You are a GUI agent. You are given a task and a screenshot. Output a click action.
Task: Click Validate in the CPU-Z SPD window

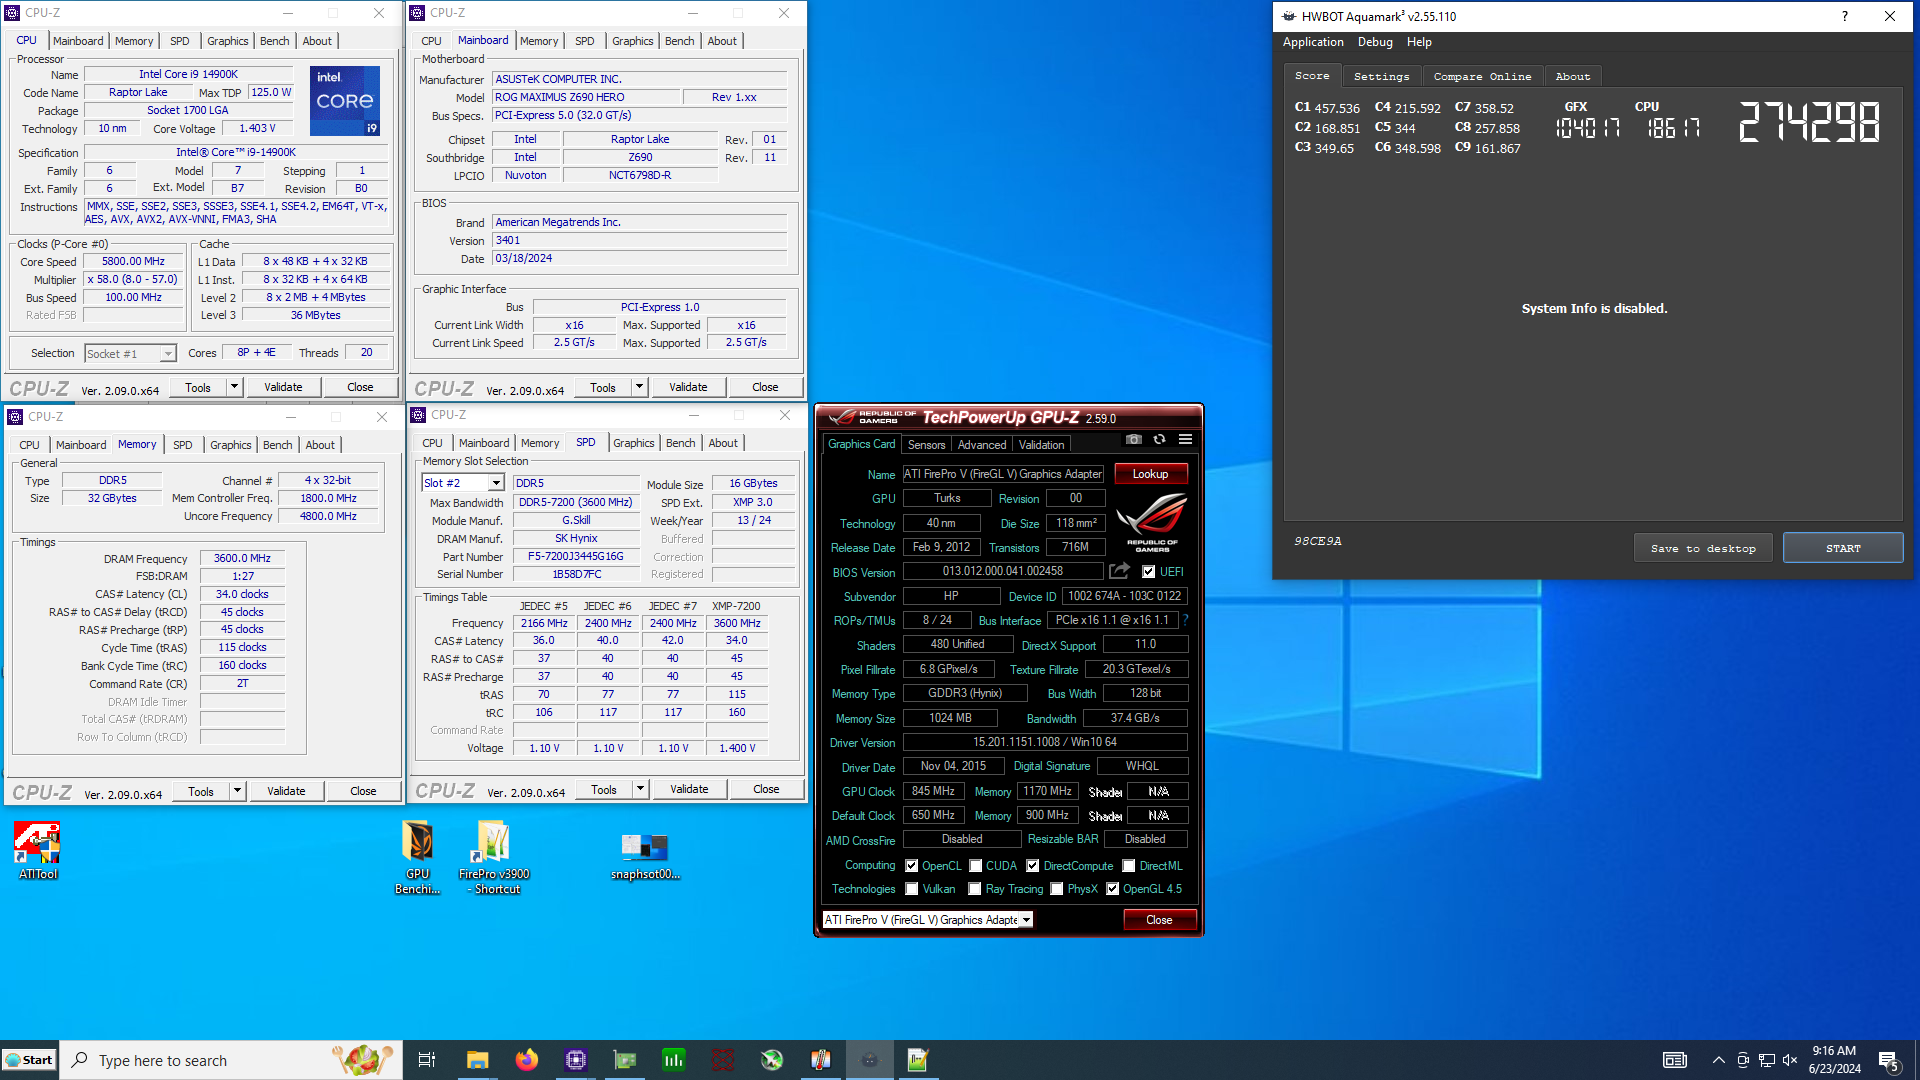coord(689,789)
